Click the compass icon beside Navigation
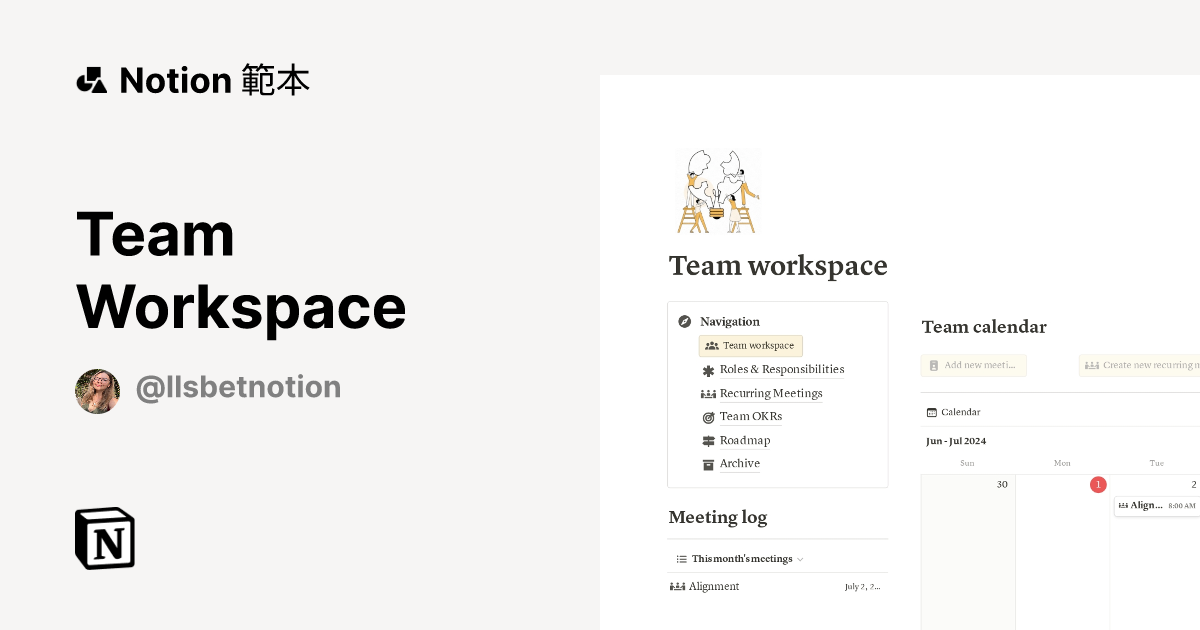The width and height of the screenshot is (1200, 630). coord(685,322)
